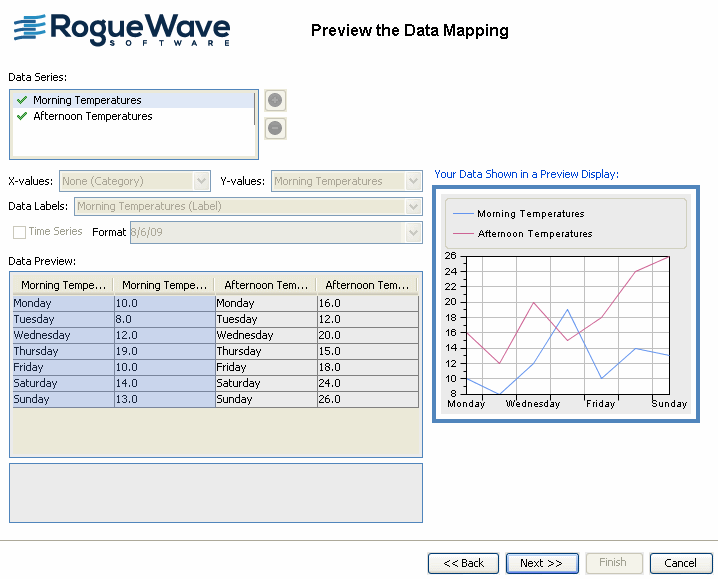Click the remove data series minus icon

click(x=276, y=128)
